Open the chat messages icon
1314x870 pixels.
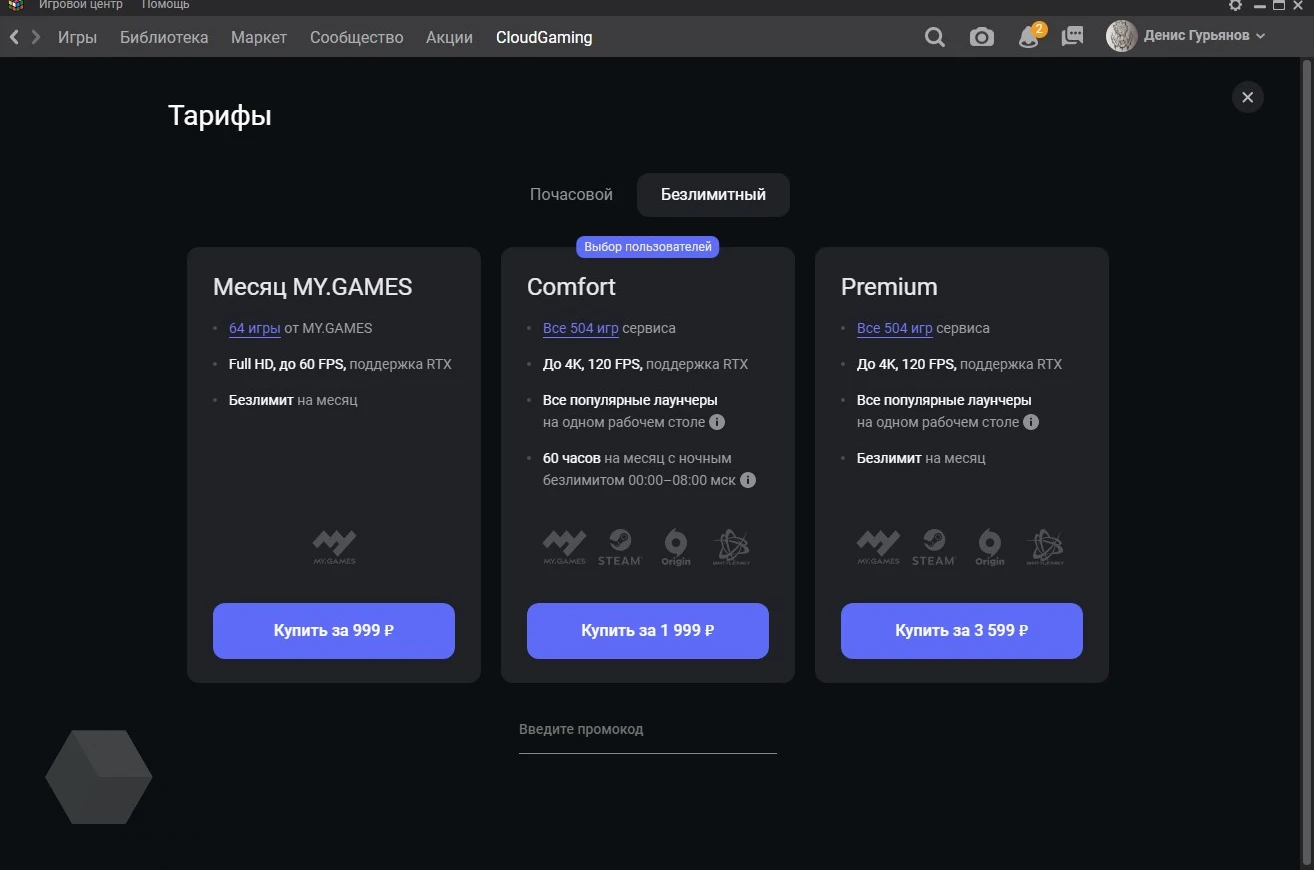[1072, 37]
